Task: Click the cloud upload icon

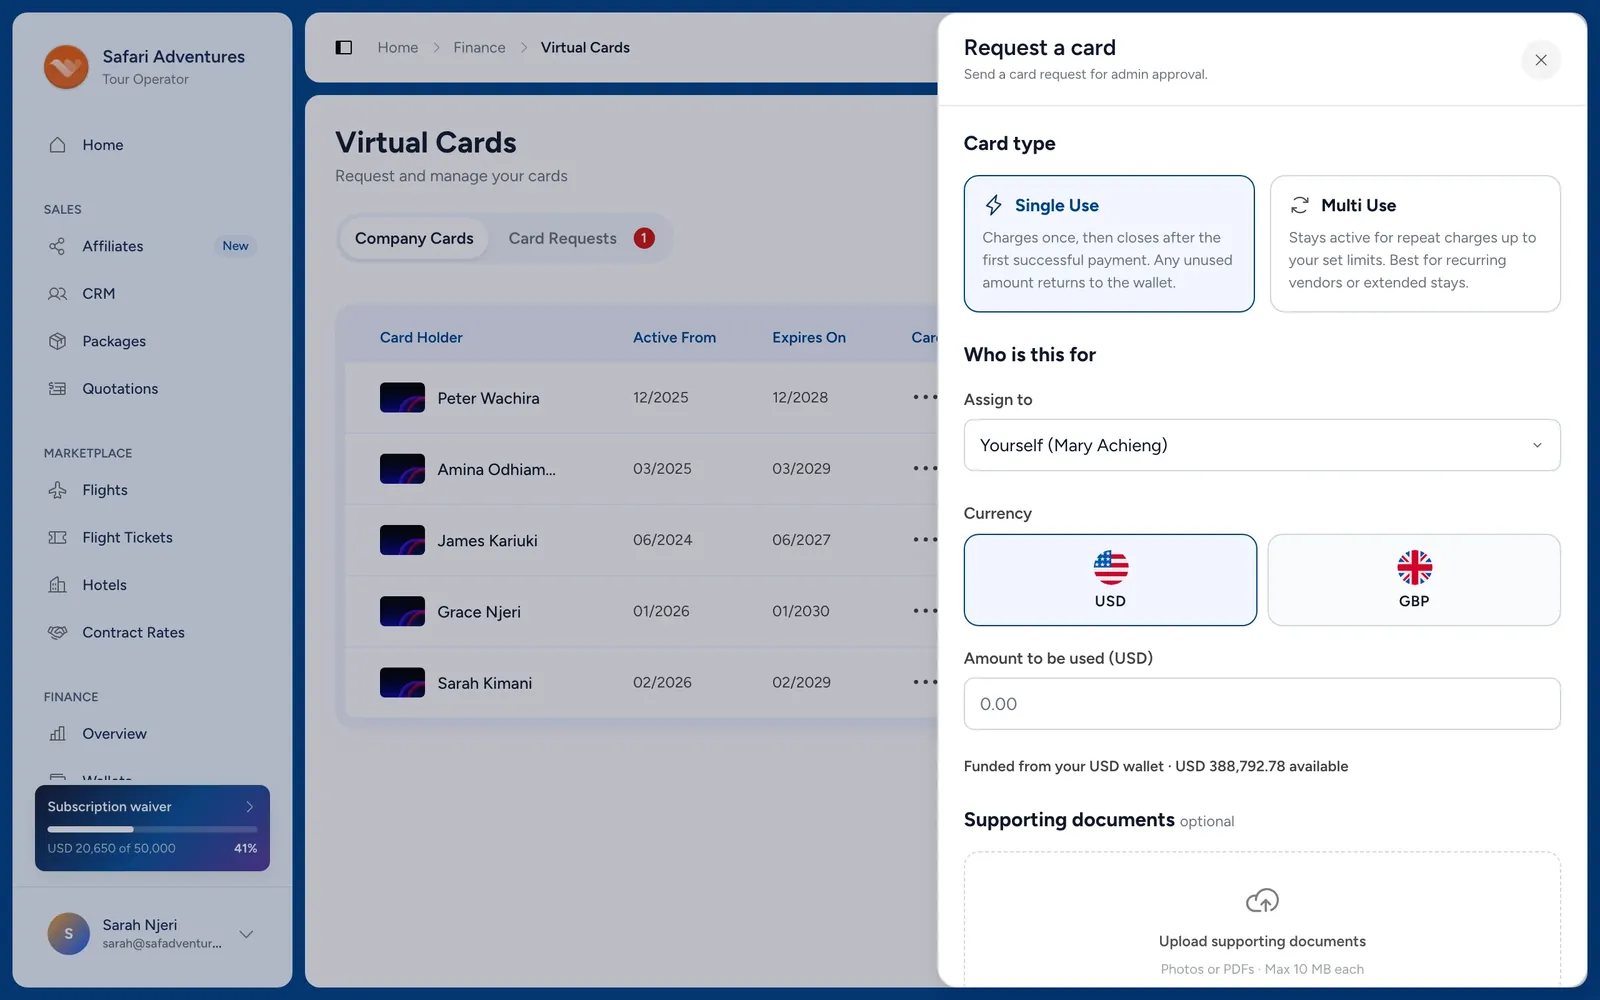Action: (x=1262, y=901)
